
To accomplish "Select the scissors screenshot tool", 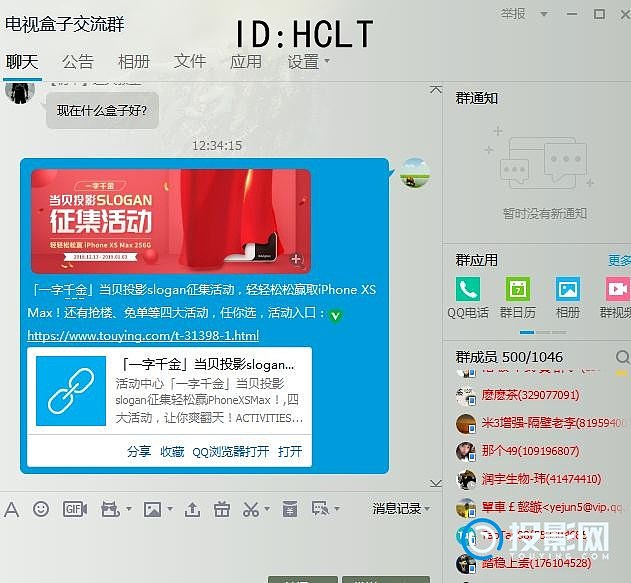I will click(x=251, y=509).
